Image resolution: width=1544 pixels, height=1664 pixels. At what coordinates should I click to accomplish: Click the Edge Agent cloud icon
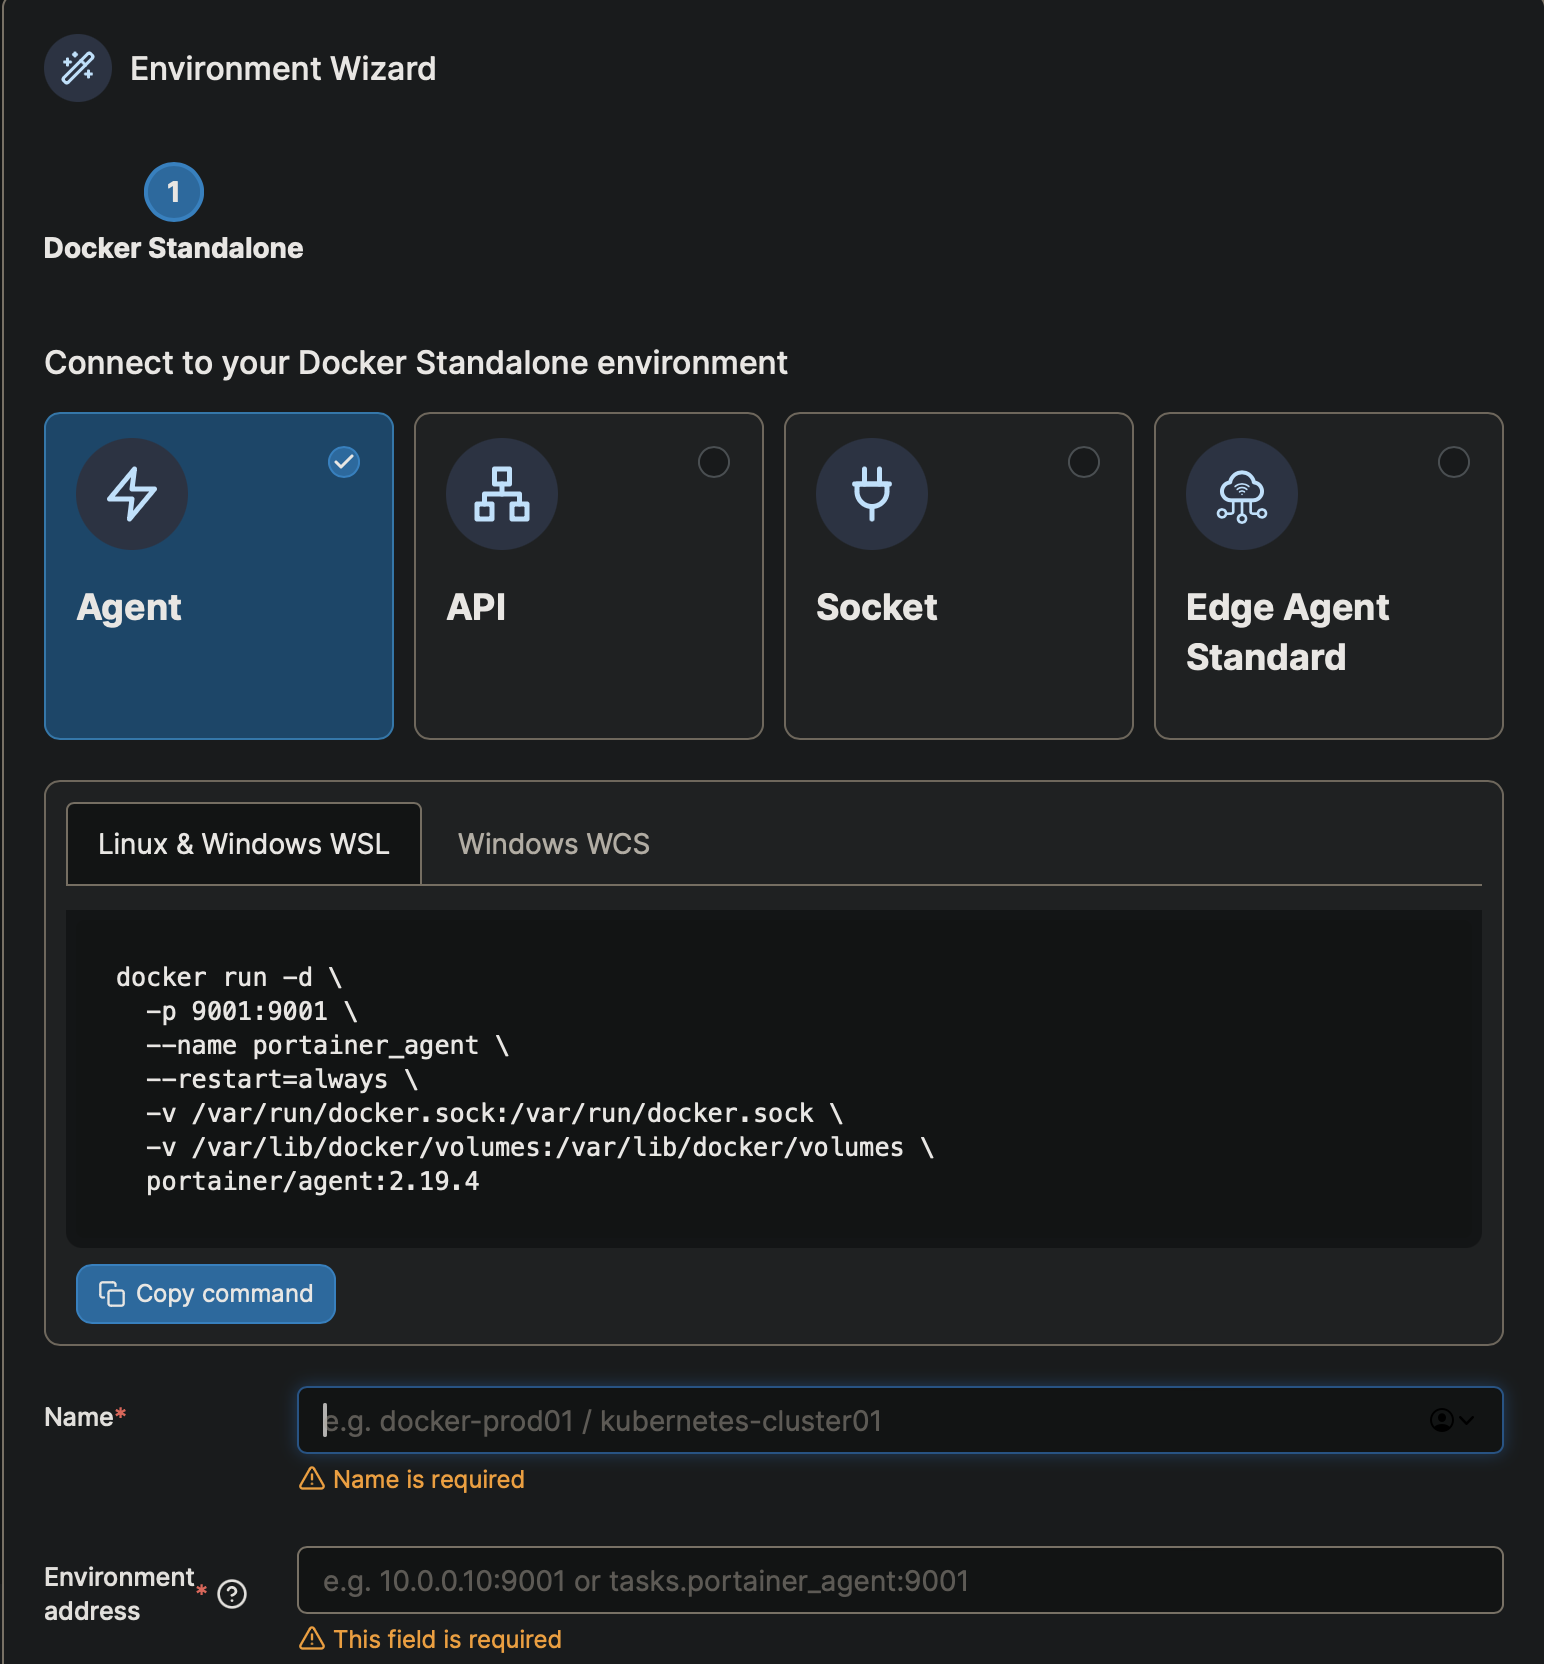1242,494
